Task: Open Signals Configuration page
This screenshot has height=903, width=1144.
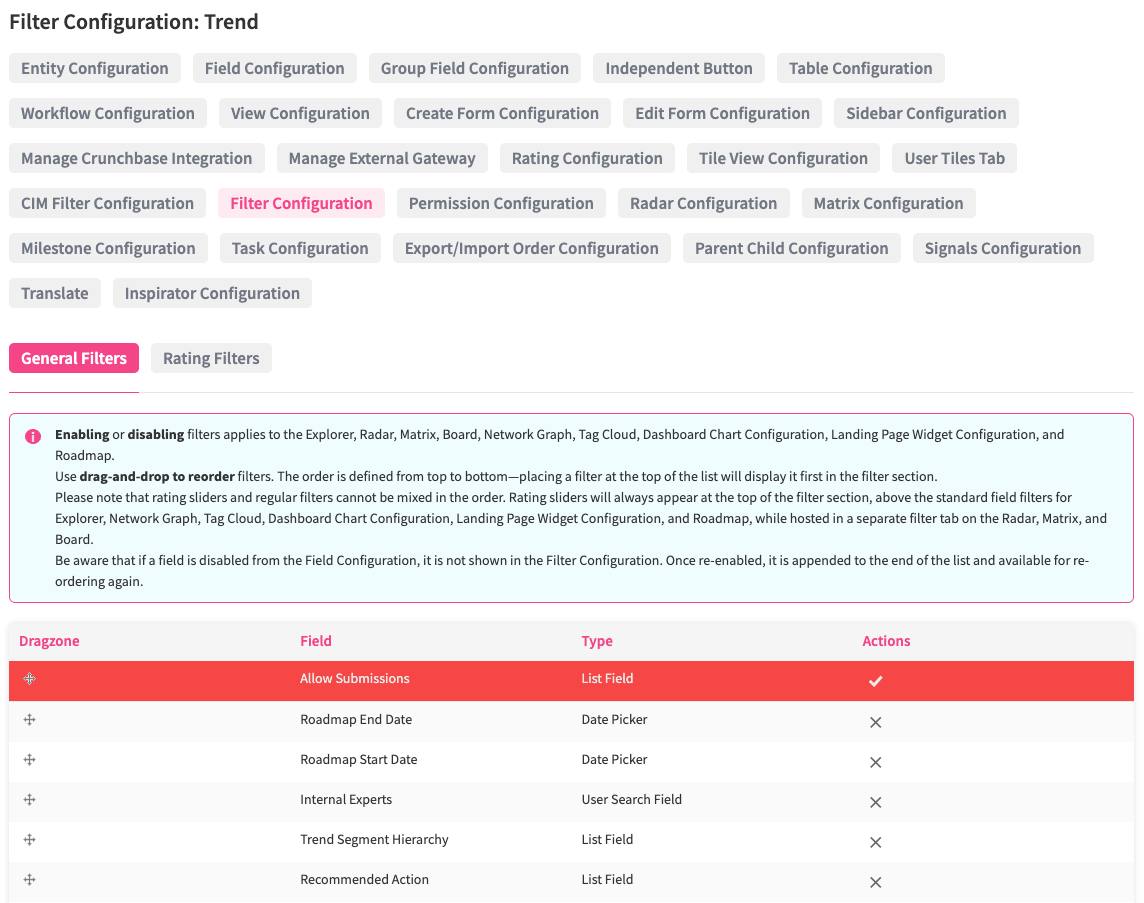Action: [x=1002, y=248]
